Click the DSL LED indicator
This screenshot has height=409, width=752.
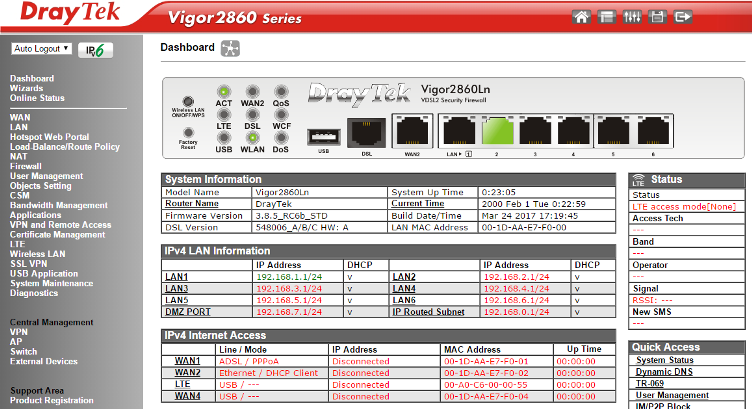click(x=252, y=114)
